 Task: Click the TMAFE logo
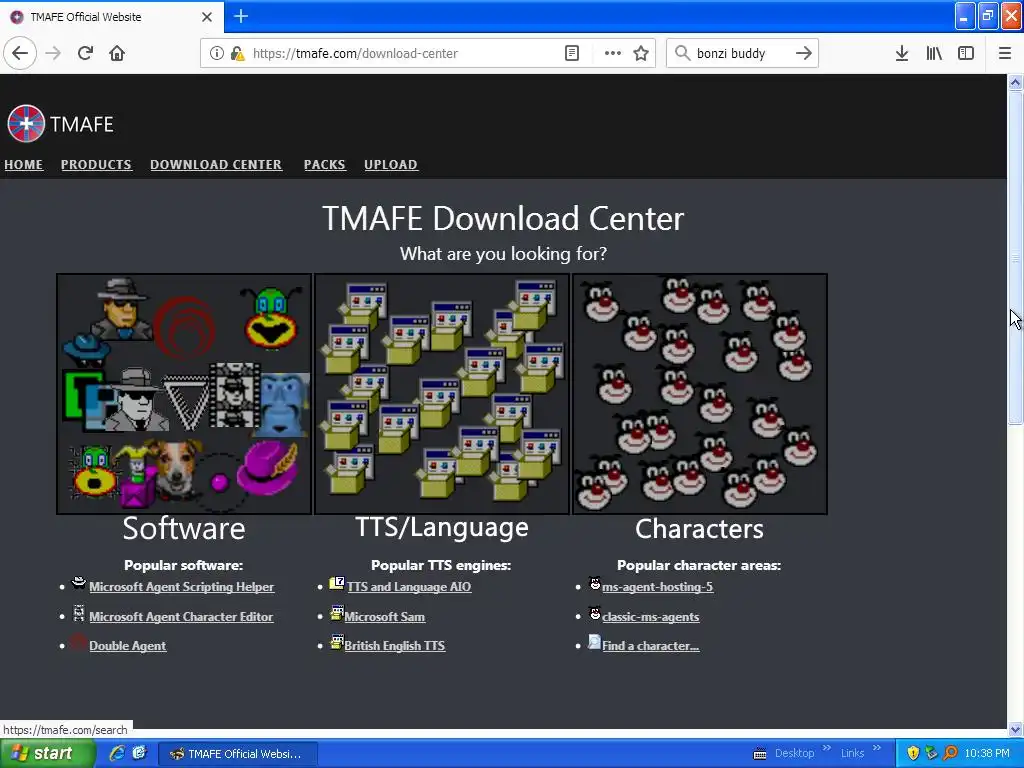click(x=60, y=123)
